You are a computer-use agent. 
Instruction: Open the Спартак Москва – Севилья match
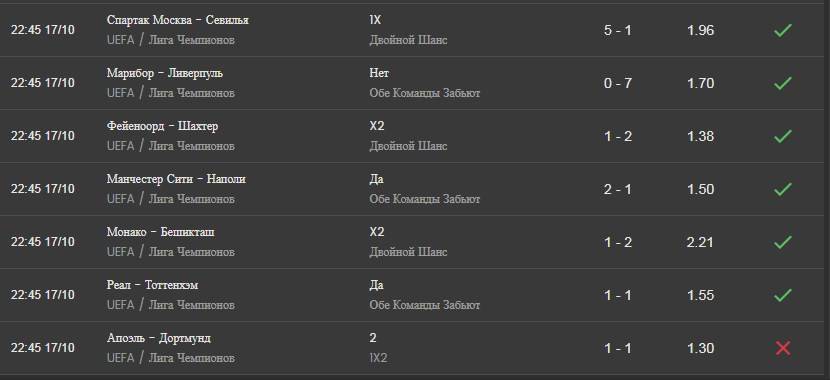point(178,20)
